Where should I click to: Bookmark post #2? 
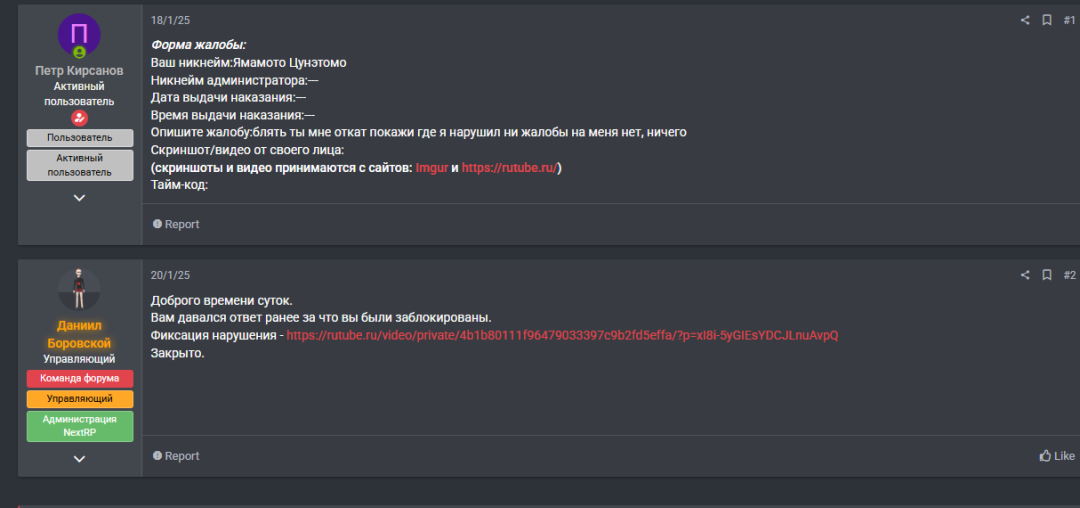1047,275
